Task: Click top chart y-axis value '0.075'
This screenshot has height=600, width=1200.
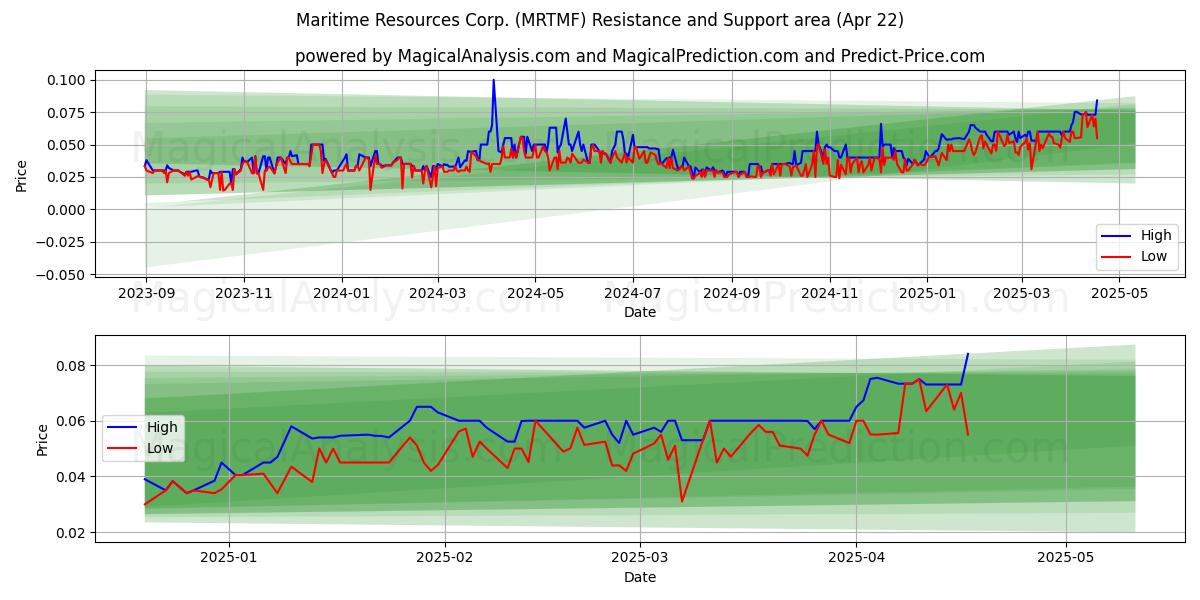Action: coord(66,113)
